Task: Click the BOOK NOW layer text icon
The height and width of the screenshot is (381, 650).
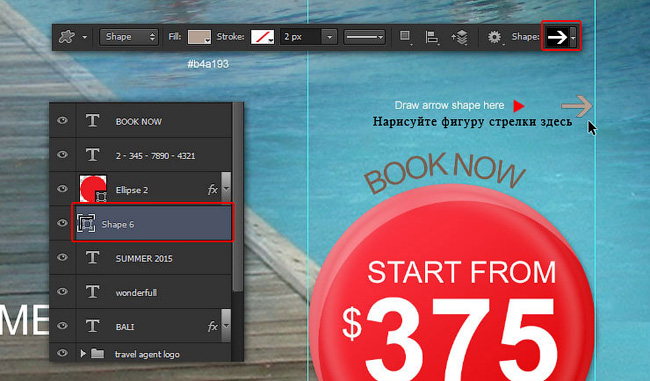Action: coord(92,121)
